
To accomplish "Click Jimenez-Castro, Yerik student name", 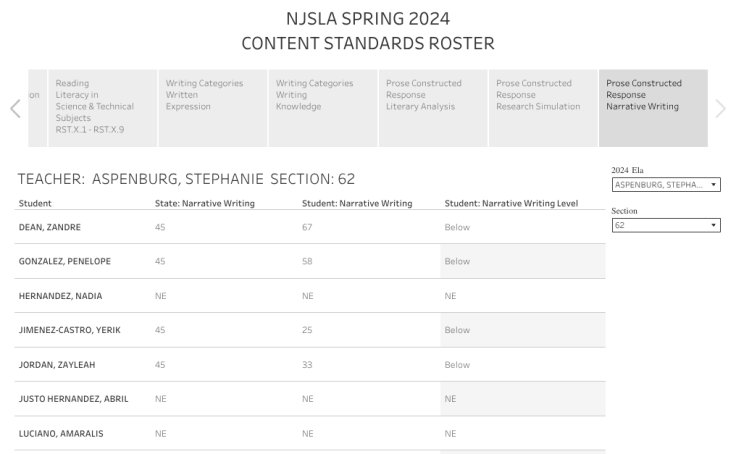I will (70, 330).
